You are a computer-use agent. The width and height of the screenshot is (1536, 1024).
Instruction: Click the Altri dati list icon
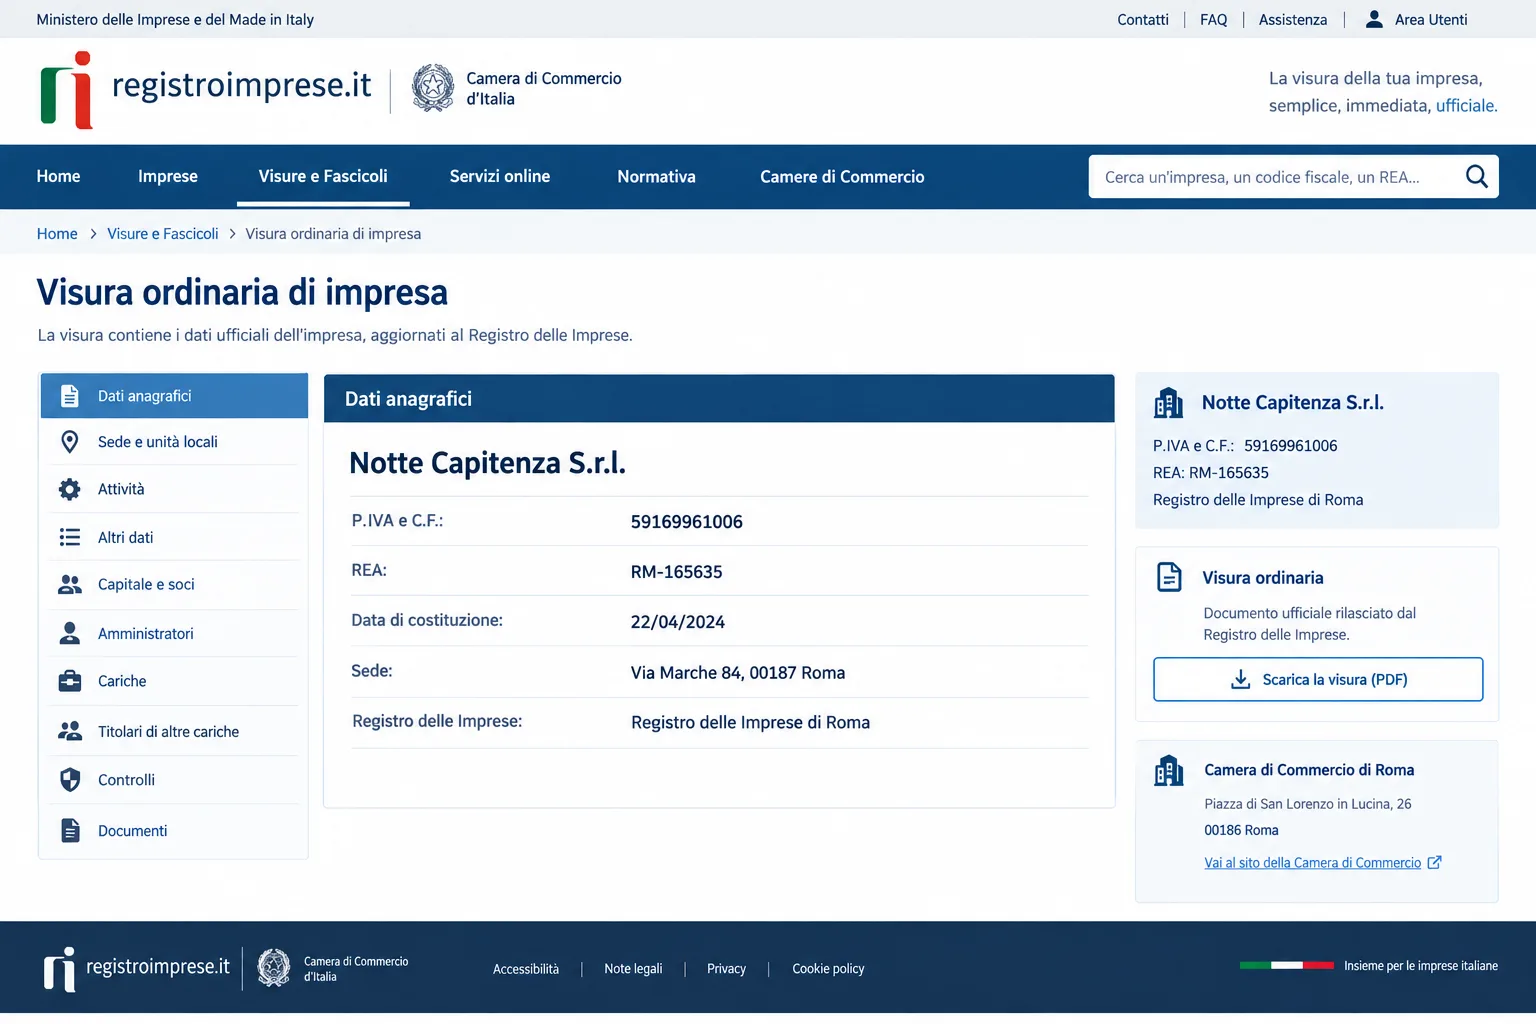(70, 537)
